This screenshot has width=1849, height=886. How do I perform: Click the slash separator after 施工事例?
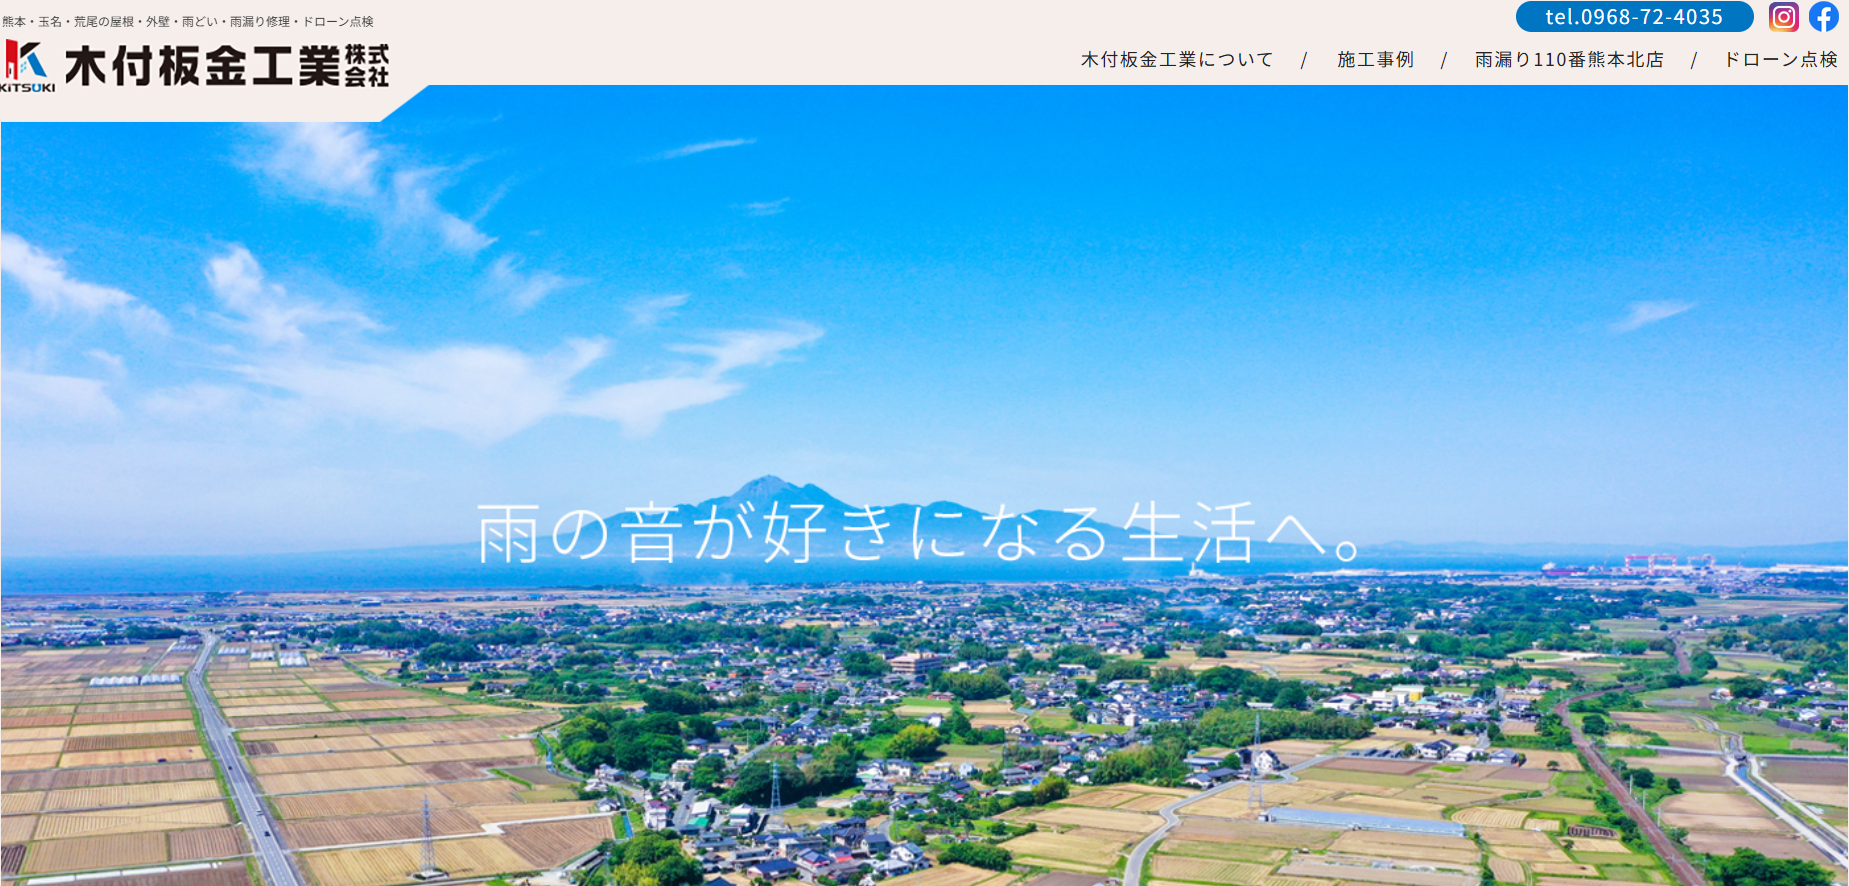coord(1443,61)
